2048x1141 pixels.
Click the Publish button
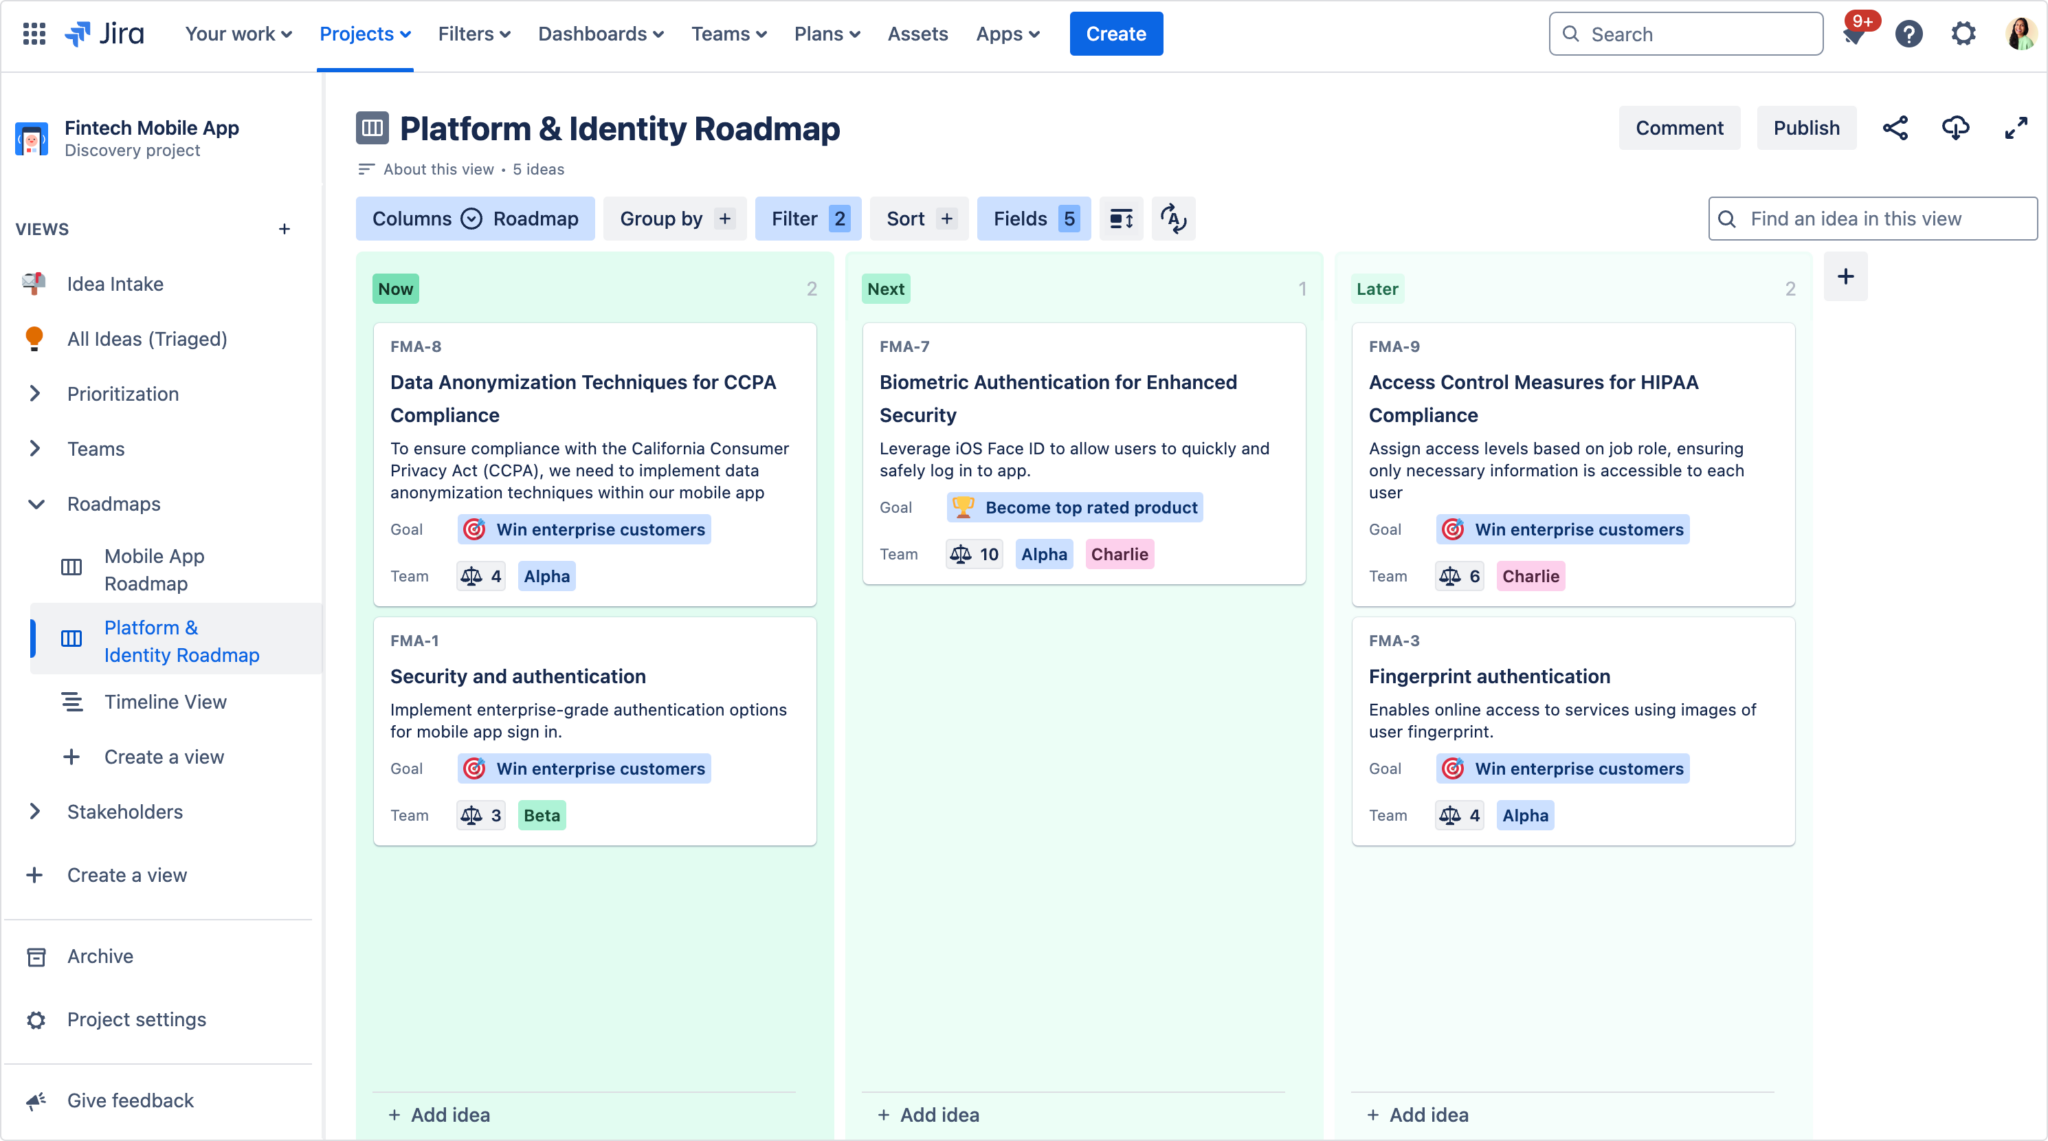point(1806,128)
